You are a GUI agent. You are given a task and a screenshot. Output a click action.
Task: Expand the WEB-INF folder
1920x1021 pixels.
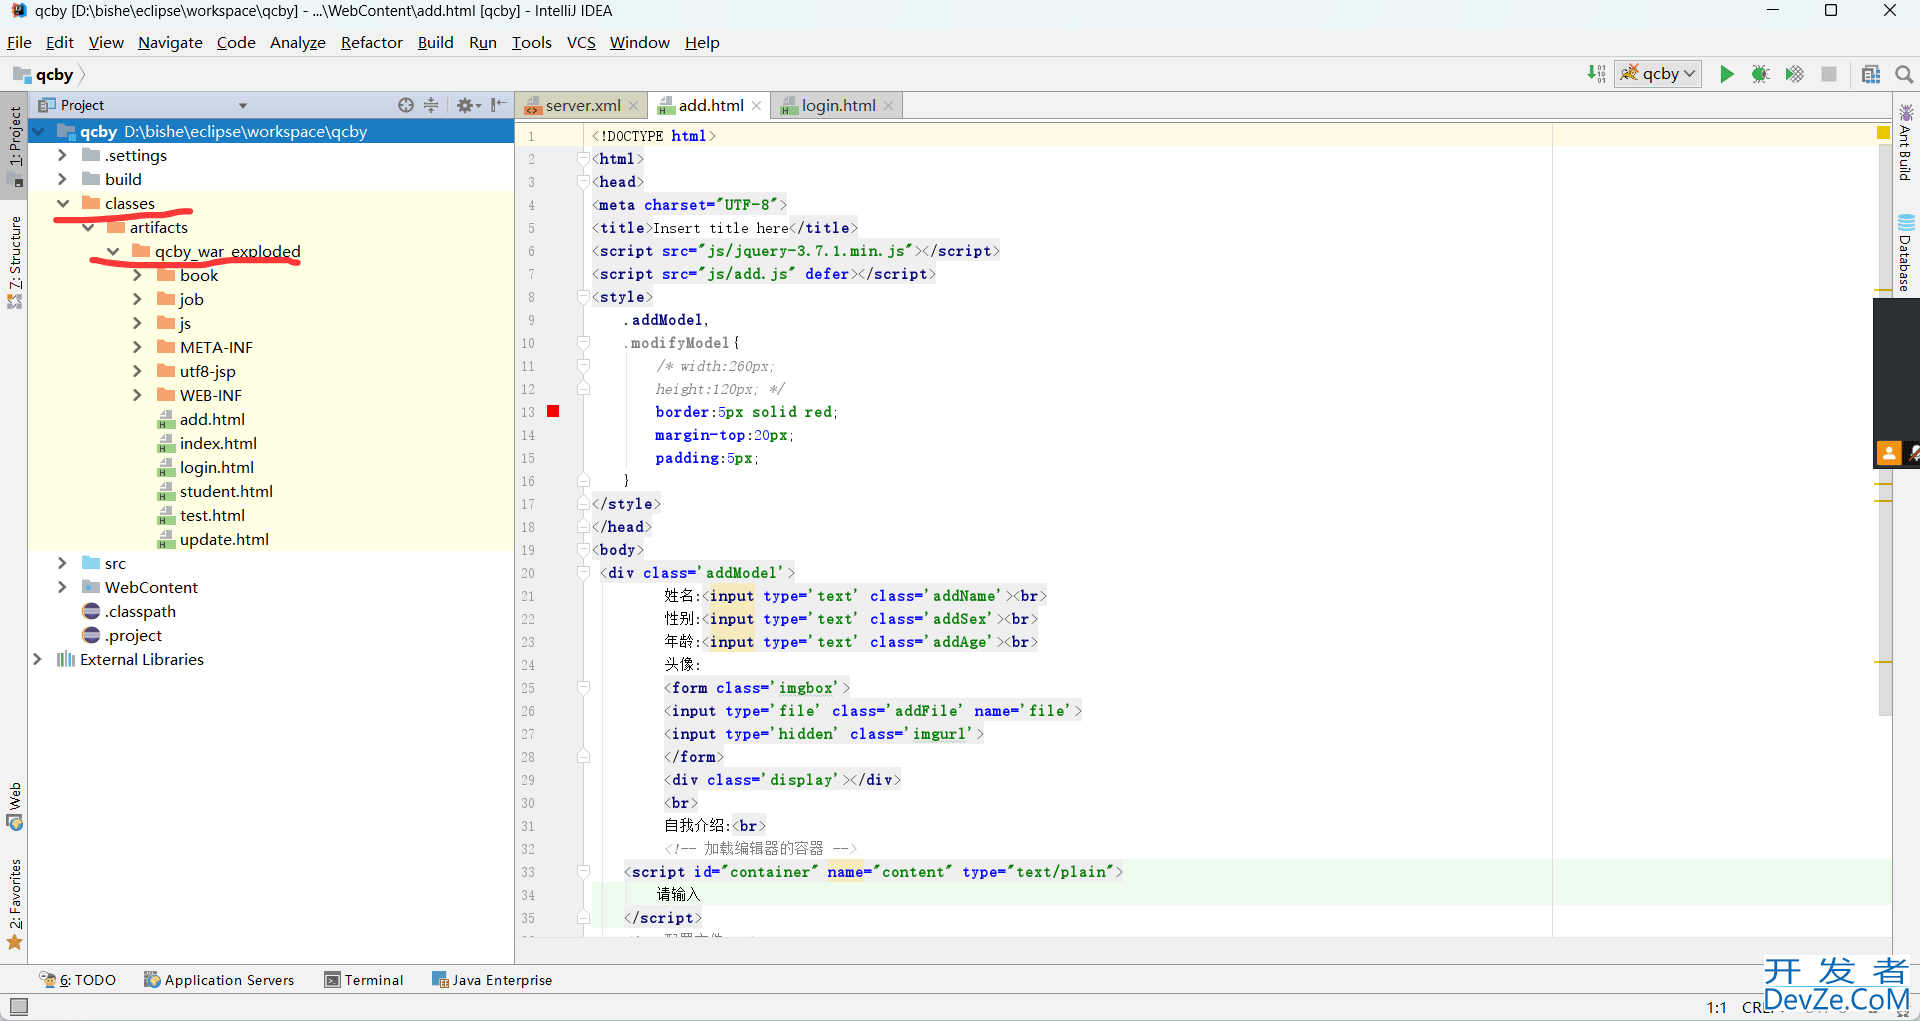[x=137, y=395]
